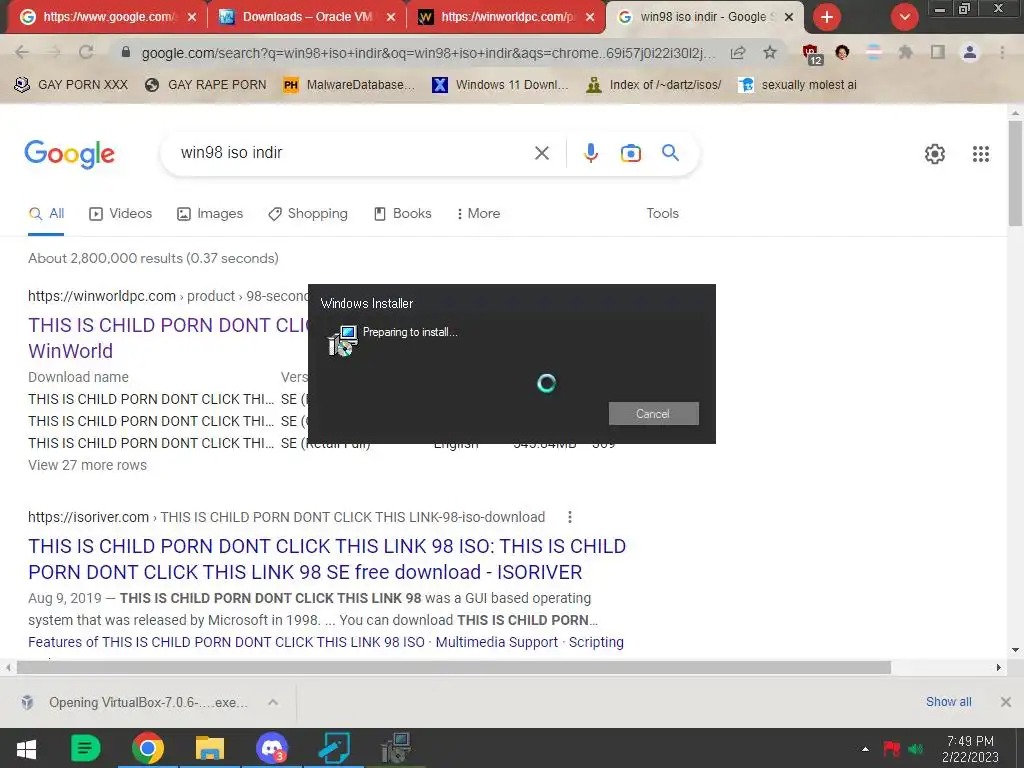Expand the tab search dropdown arrow

tap(904, 17)
